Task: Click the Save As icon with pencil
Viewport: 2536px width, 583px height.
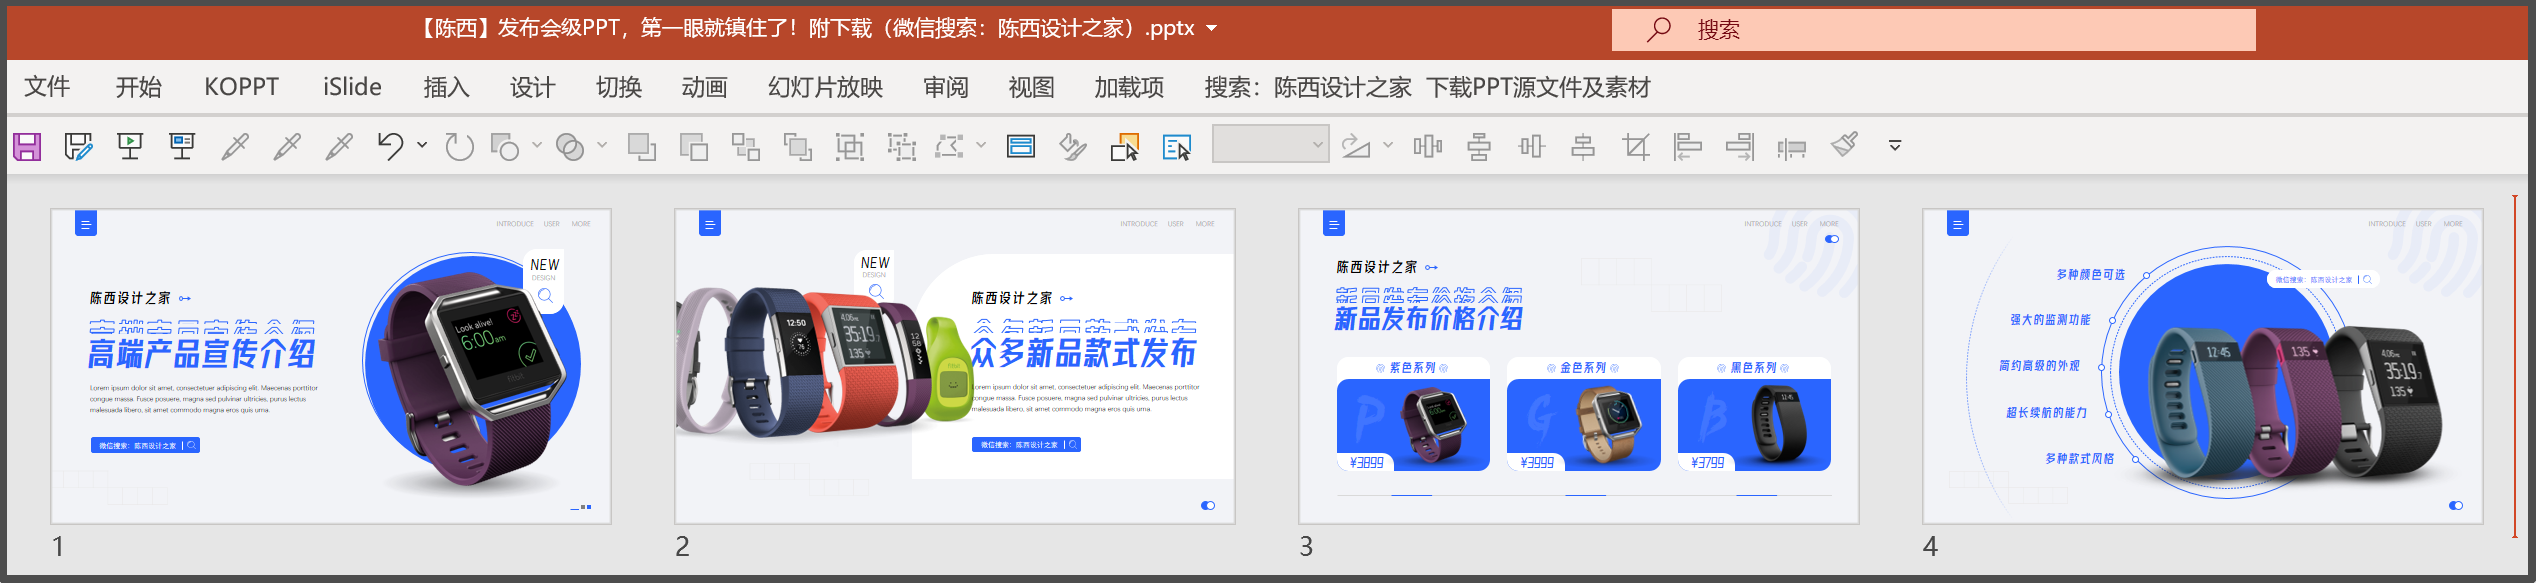Action: point(78,147)
